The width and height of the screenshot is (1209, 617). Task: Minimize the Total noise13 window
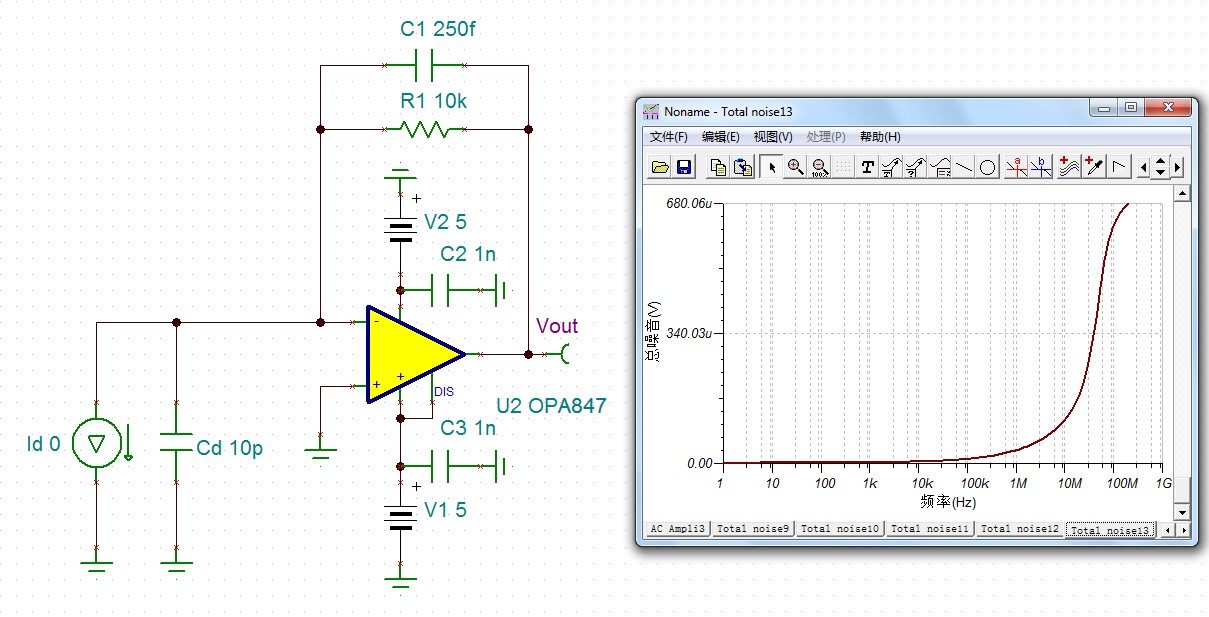point(1104,107)
